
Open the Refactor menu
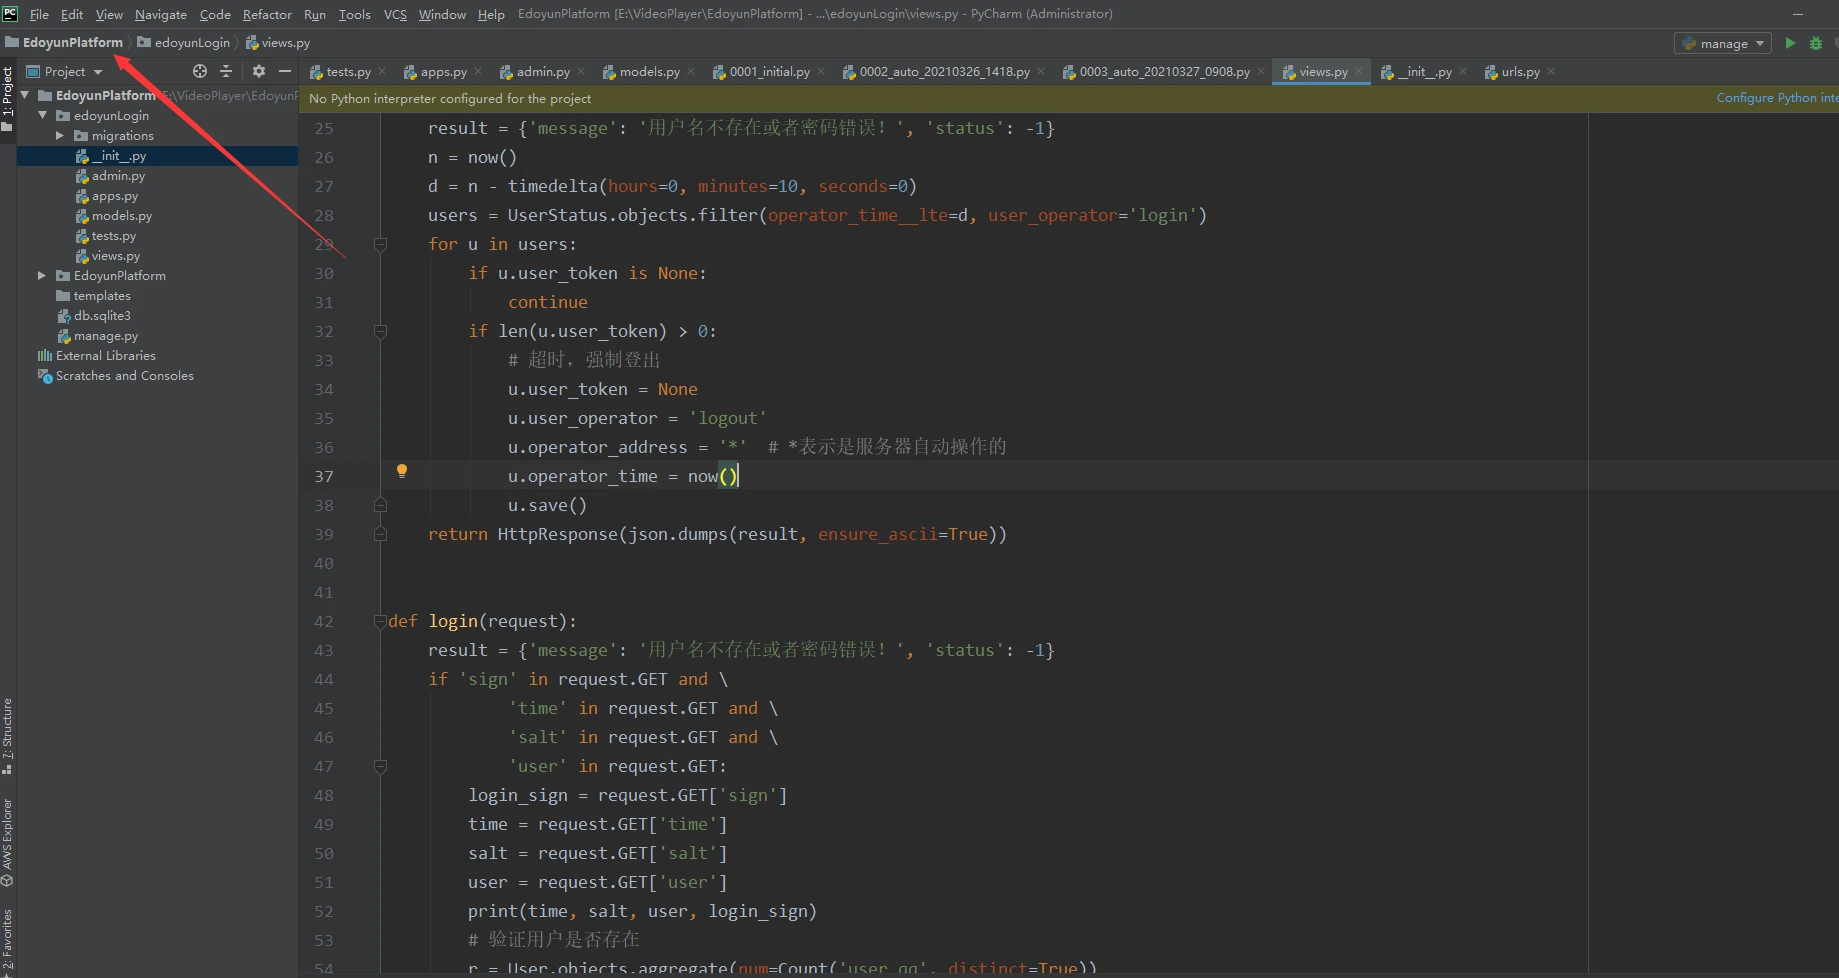pos(267,14)
